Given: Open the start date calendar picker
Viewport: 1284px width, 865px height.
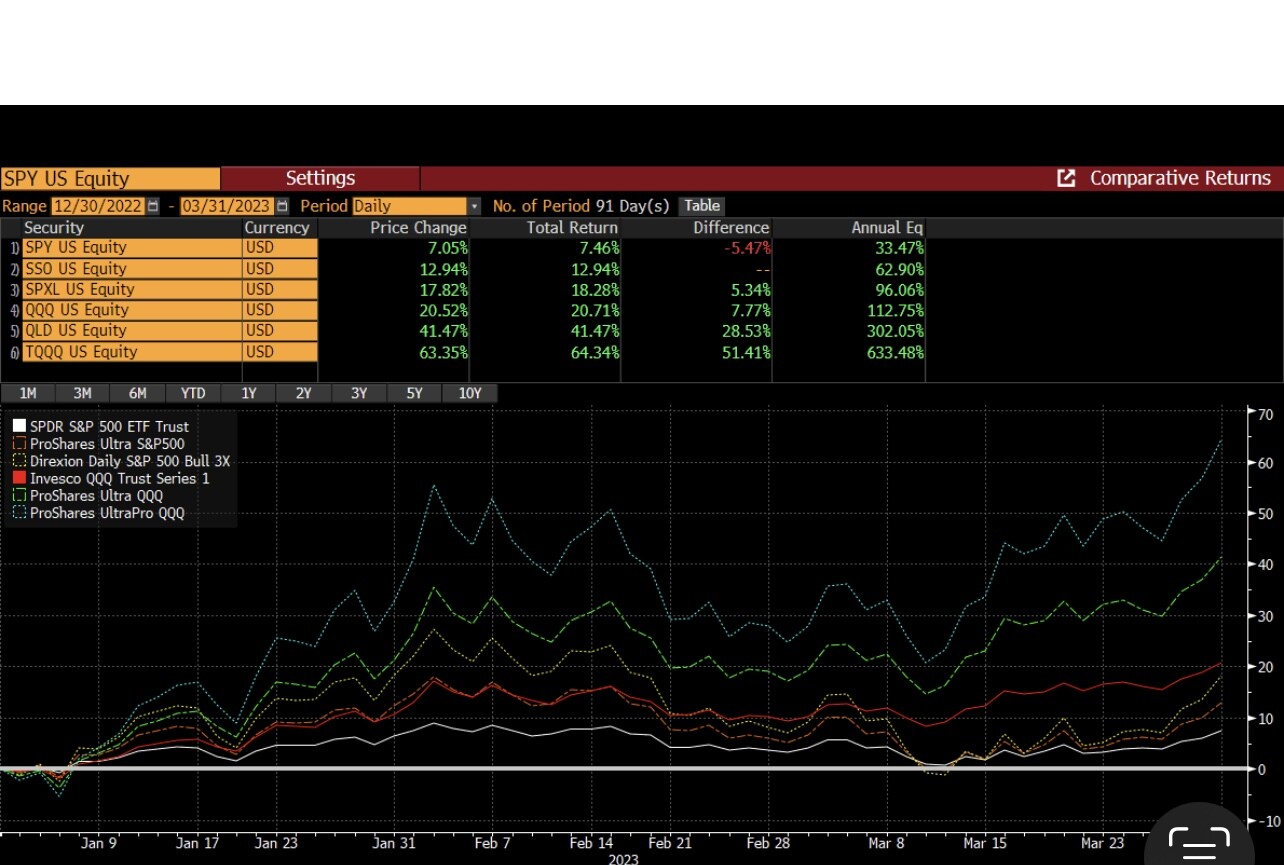Looking at the screenshot, I should tap(153, 206).
